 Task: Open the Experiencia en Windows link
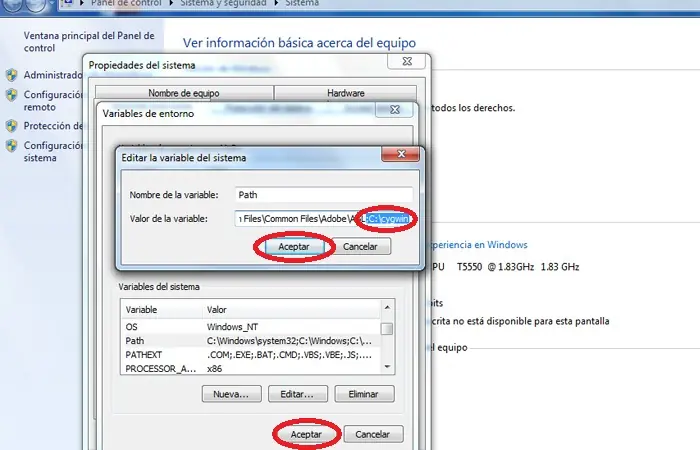478,245
